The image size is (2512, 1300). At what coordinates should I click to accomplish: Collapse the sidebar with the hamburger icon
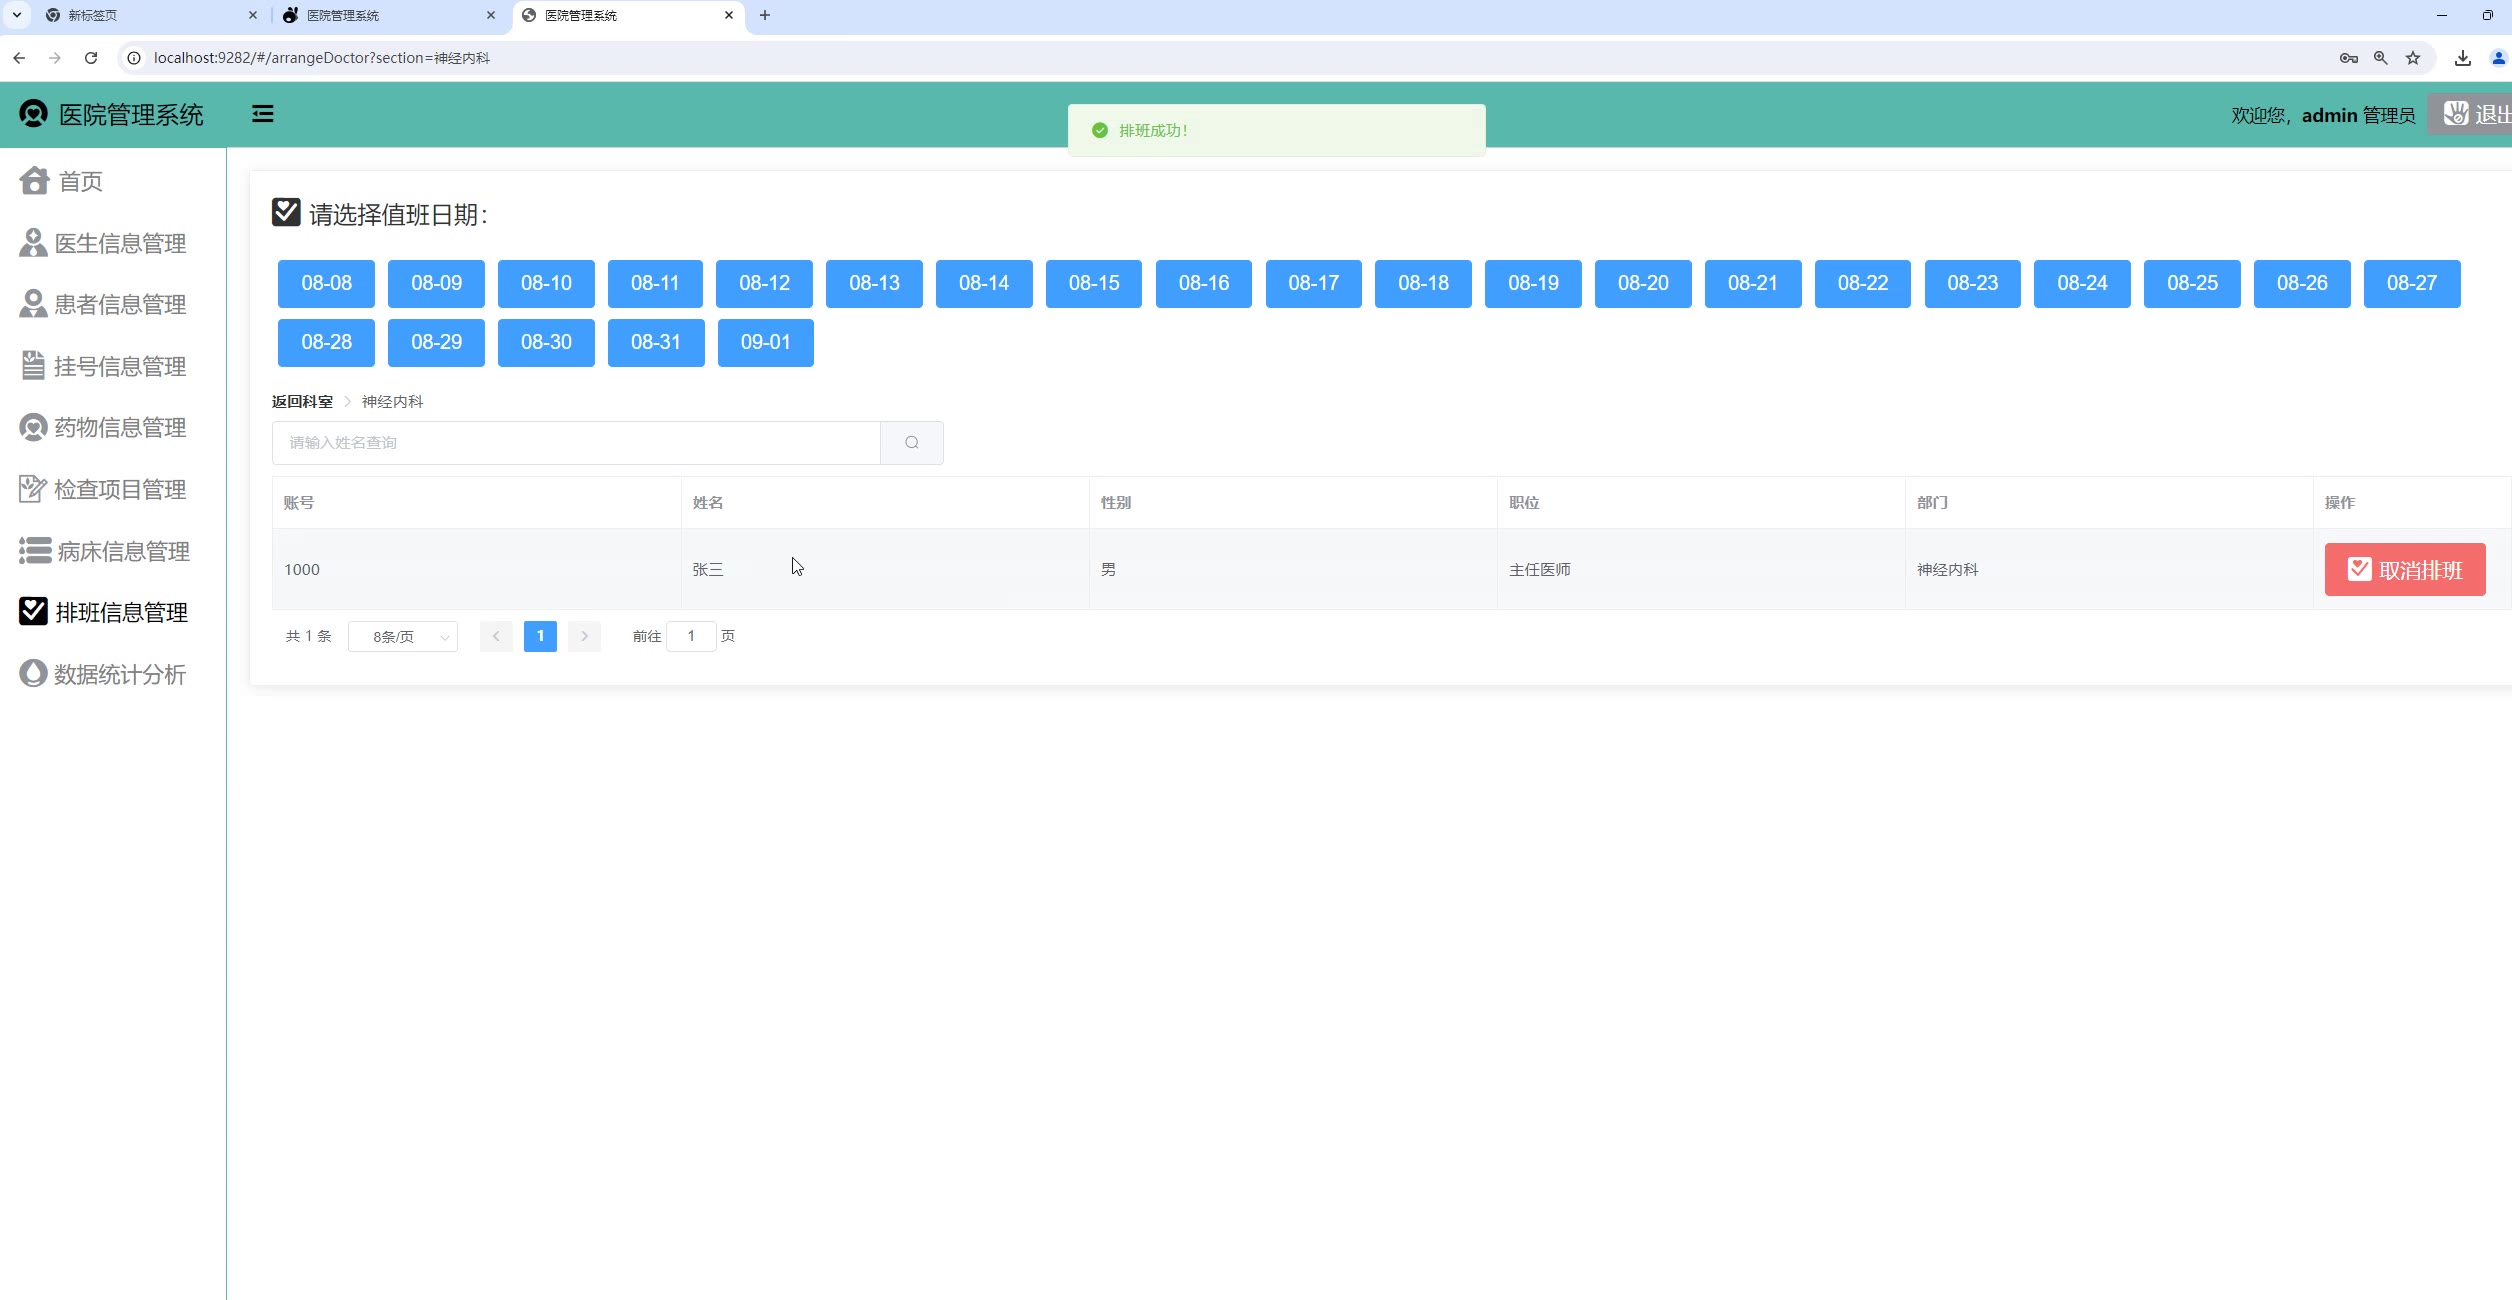(x=262, y=114)
